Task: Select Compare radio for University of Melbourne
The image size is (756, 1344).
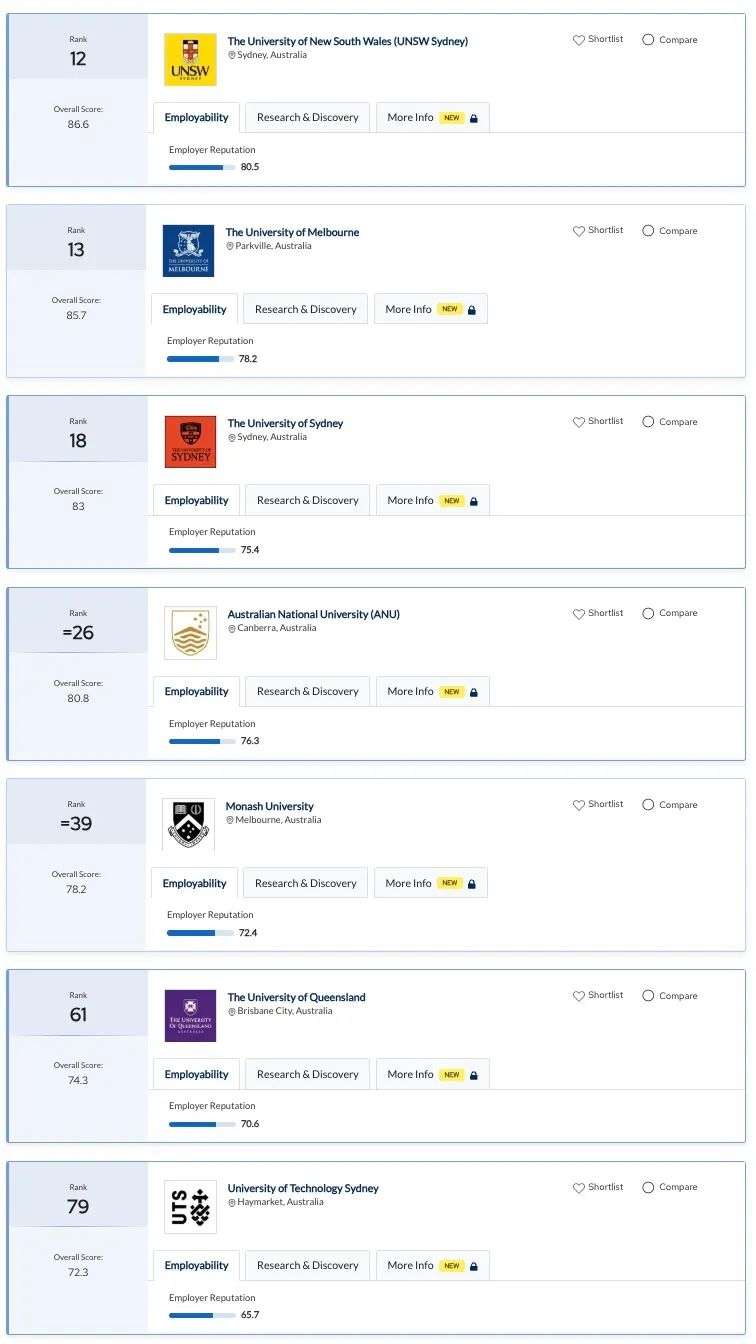Action: coord(648,231)
